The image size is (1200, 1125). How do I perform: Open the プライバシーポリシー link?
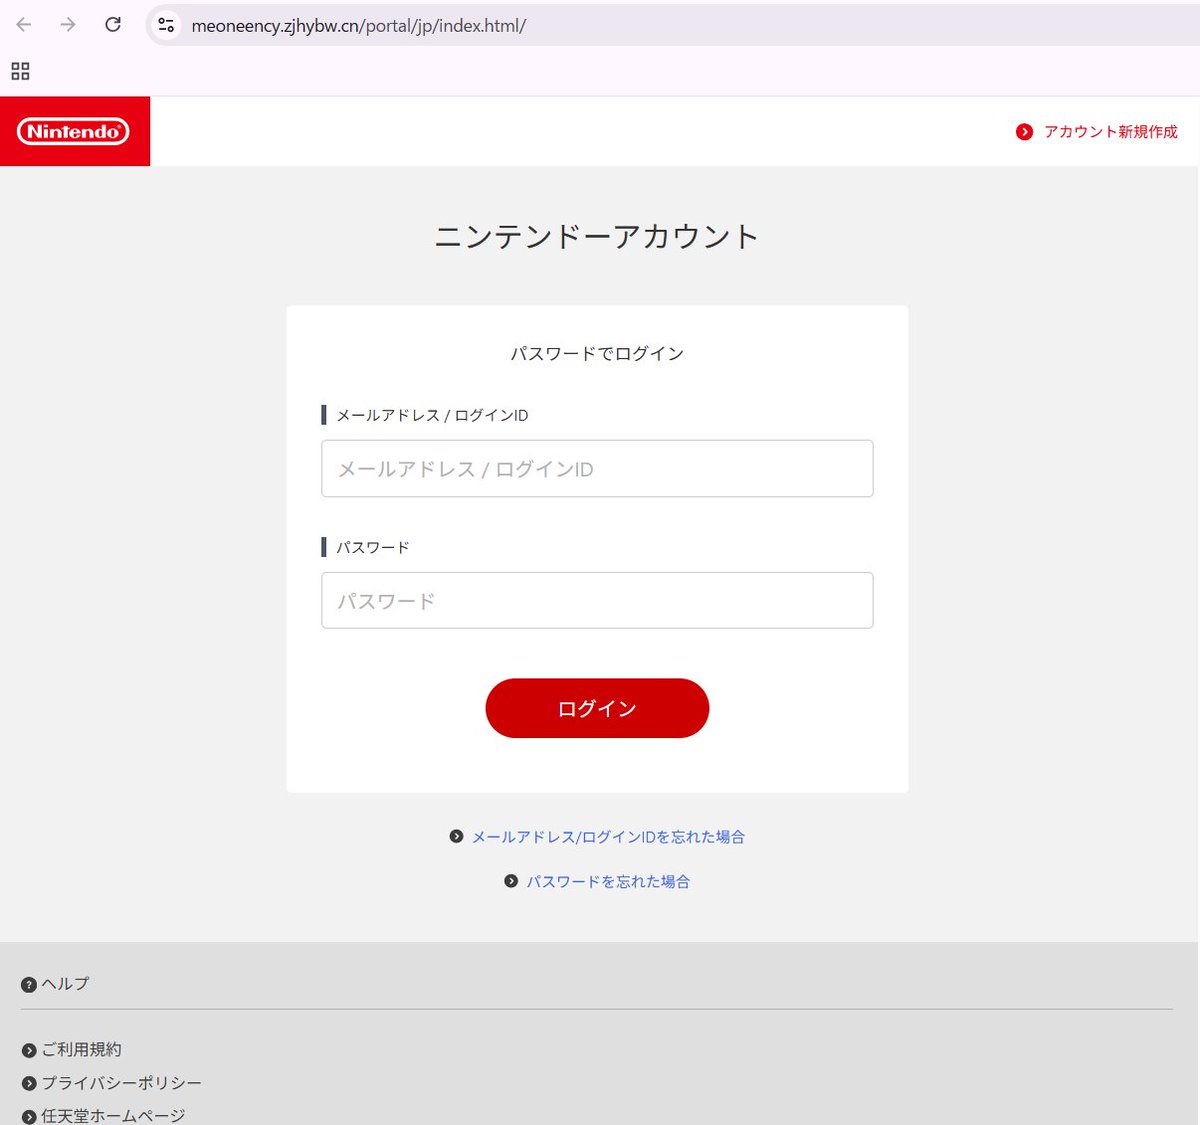pyautogui.click(x=120, y=1082)
